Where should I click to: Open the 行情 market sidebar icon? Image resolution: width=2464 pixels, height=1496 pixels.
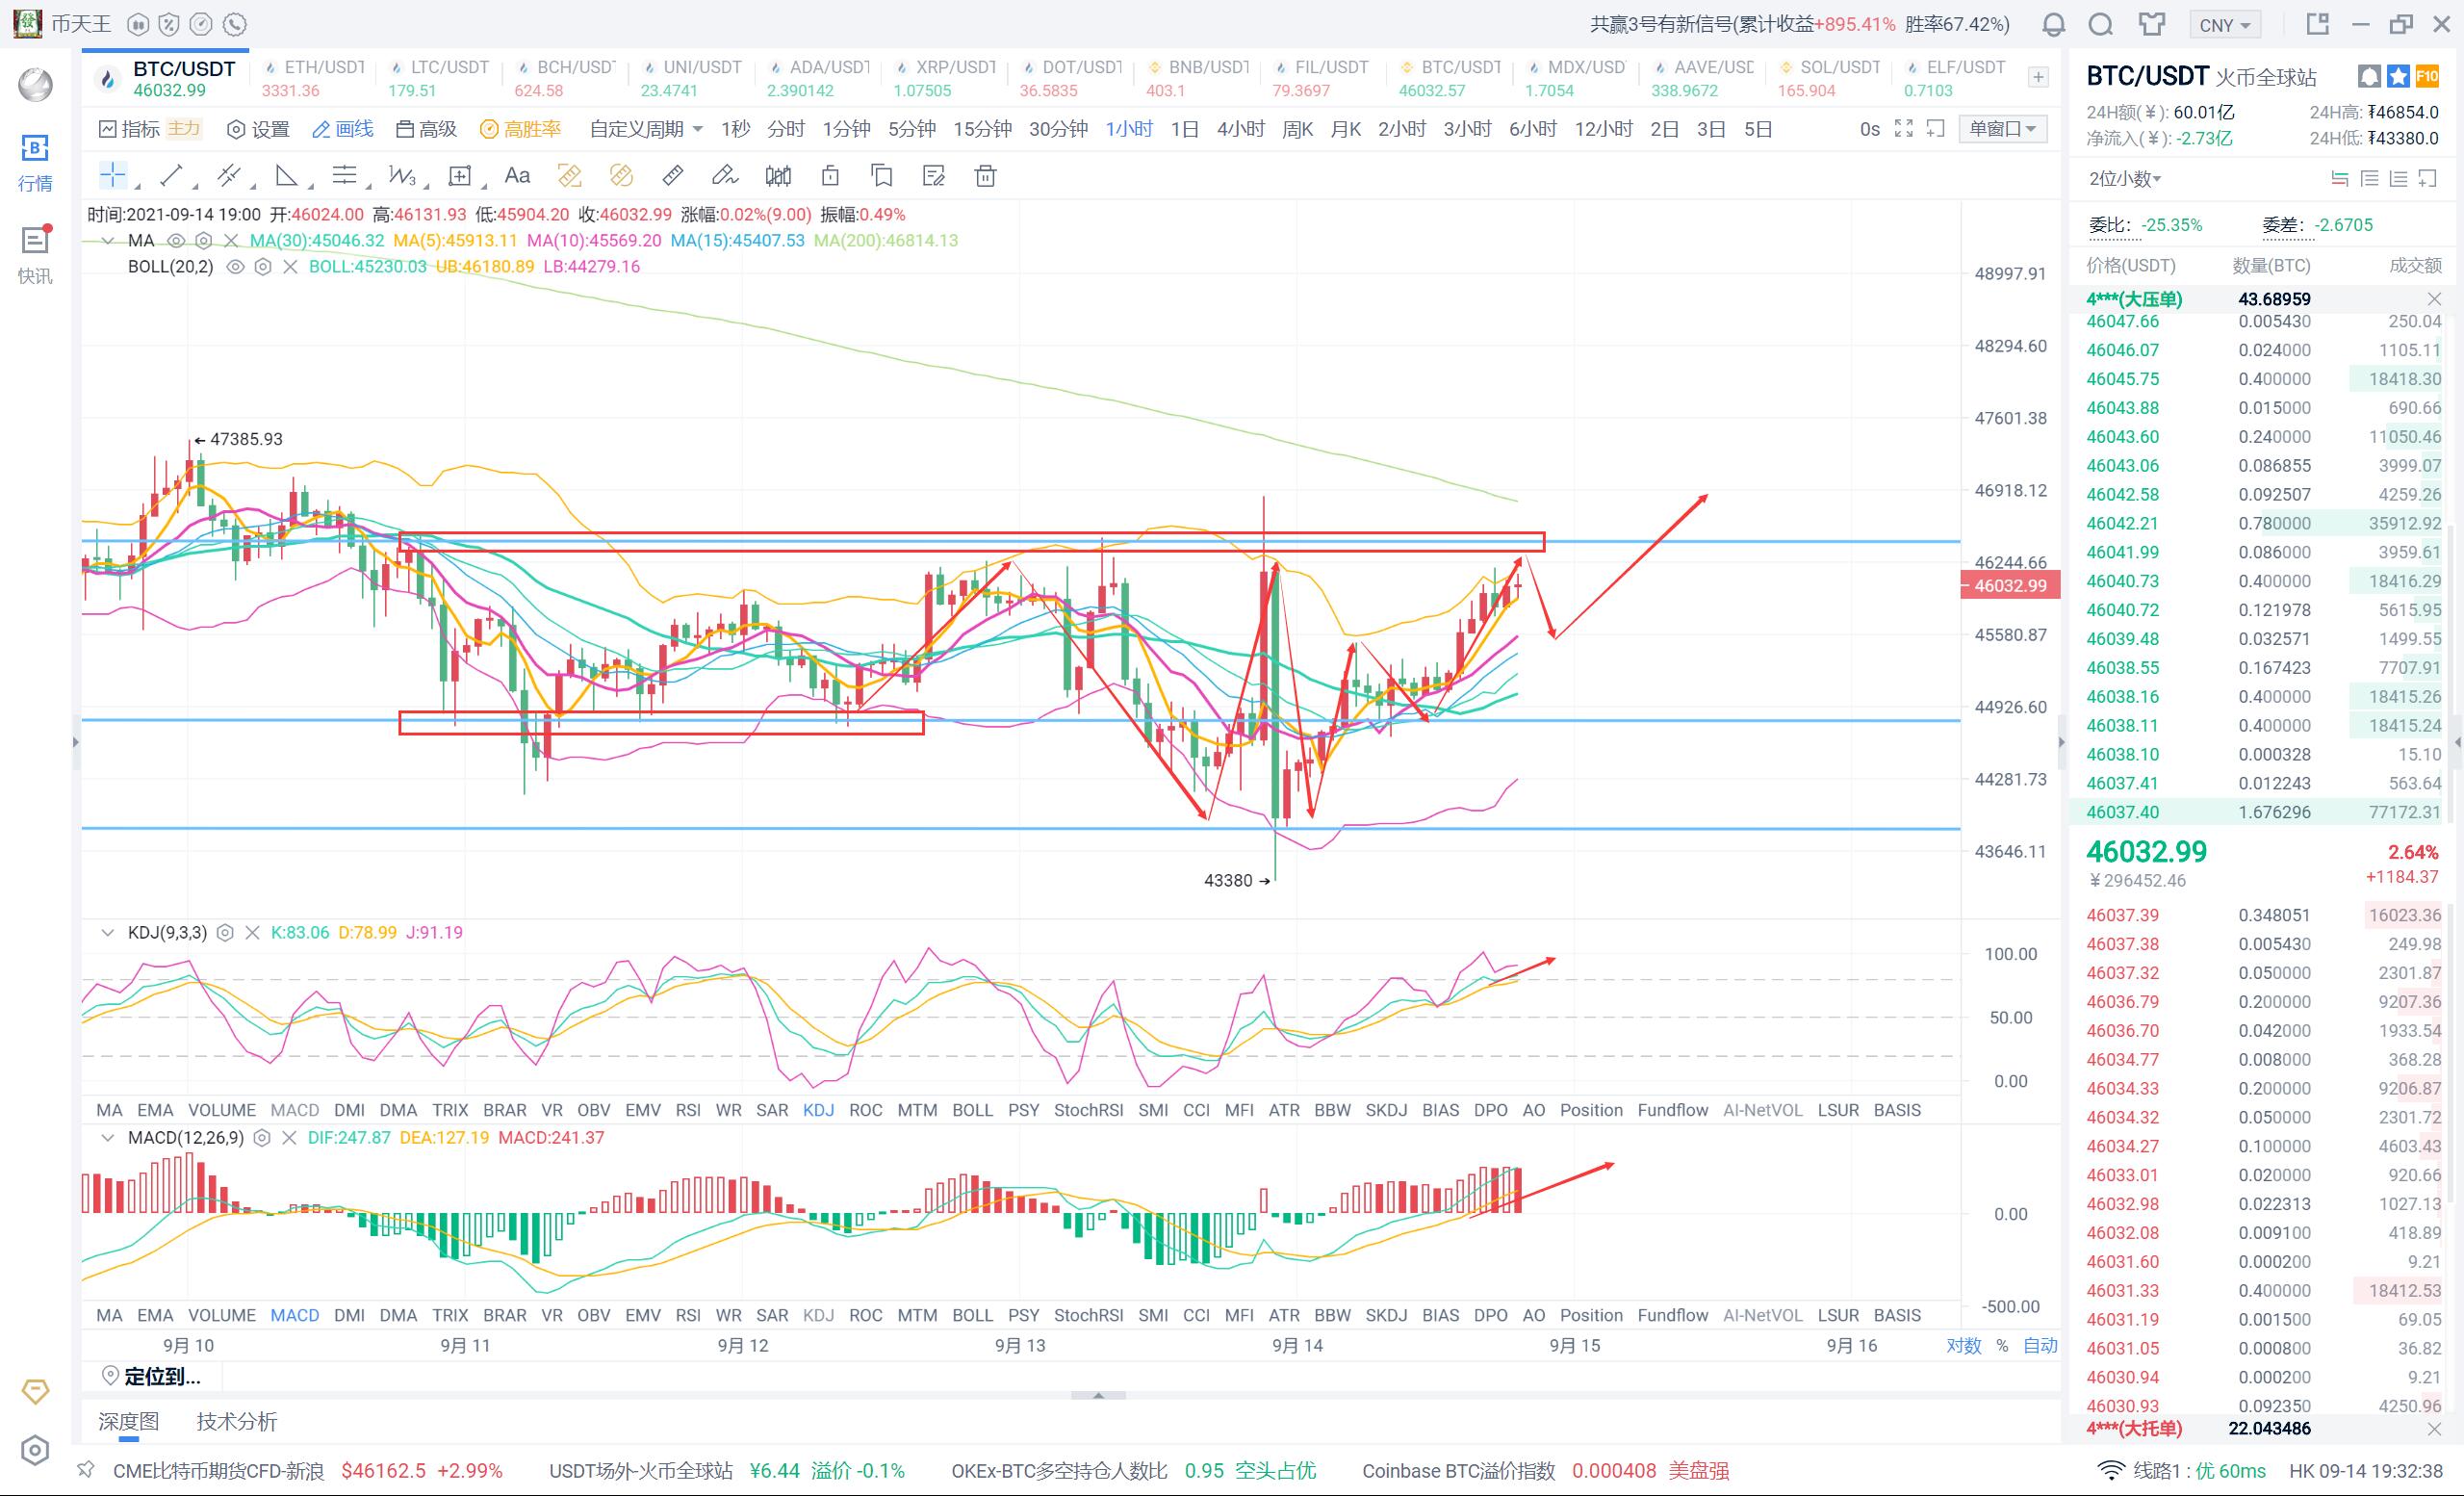[x=35, y=163]
